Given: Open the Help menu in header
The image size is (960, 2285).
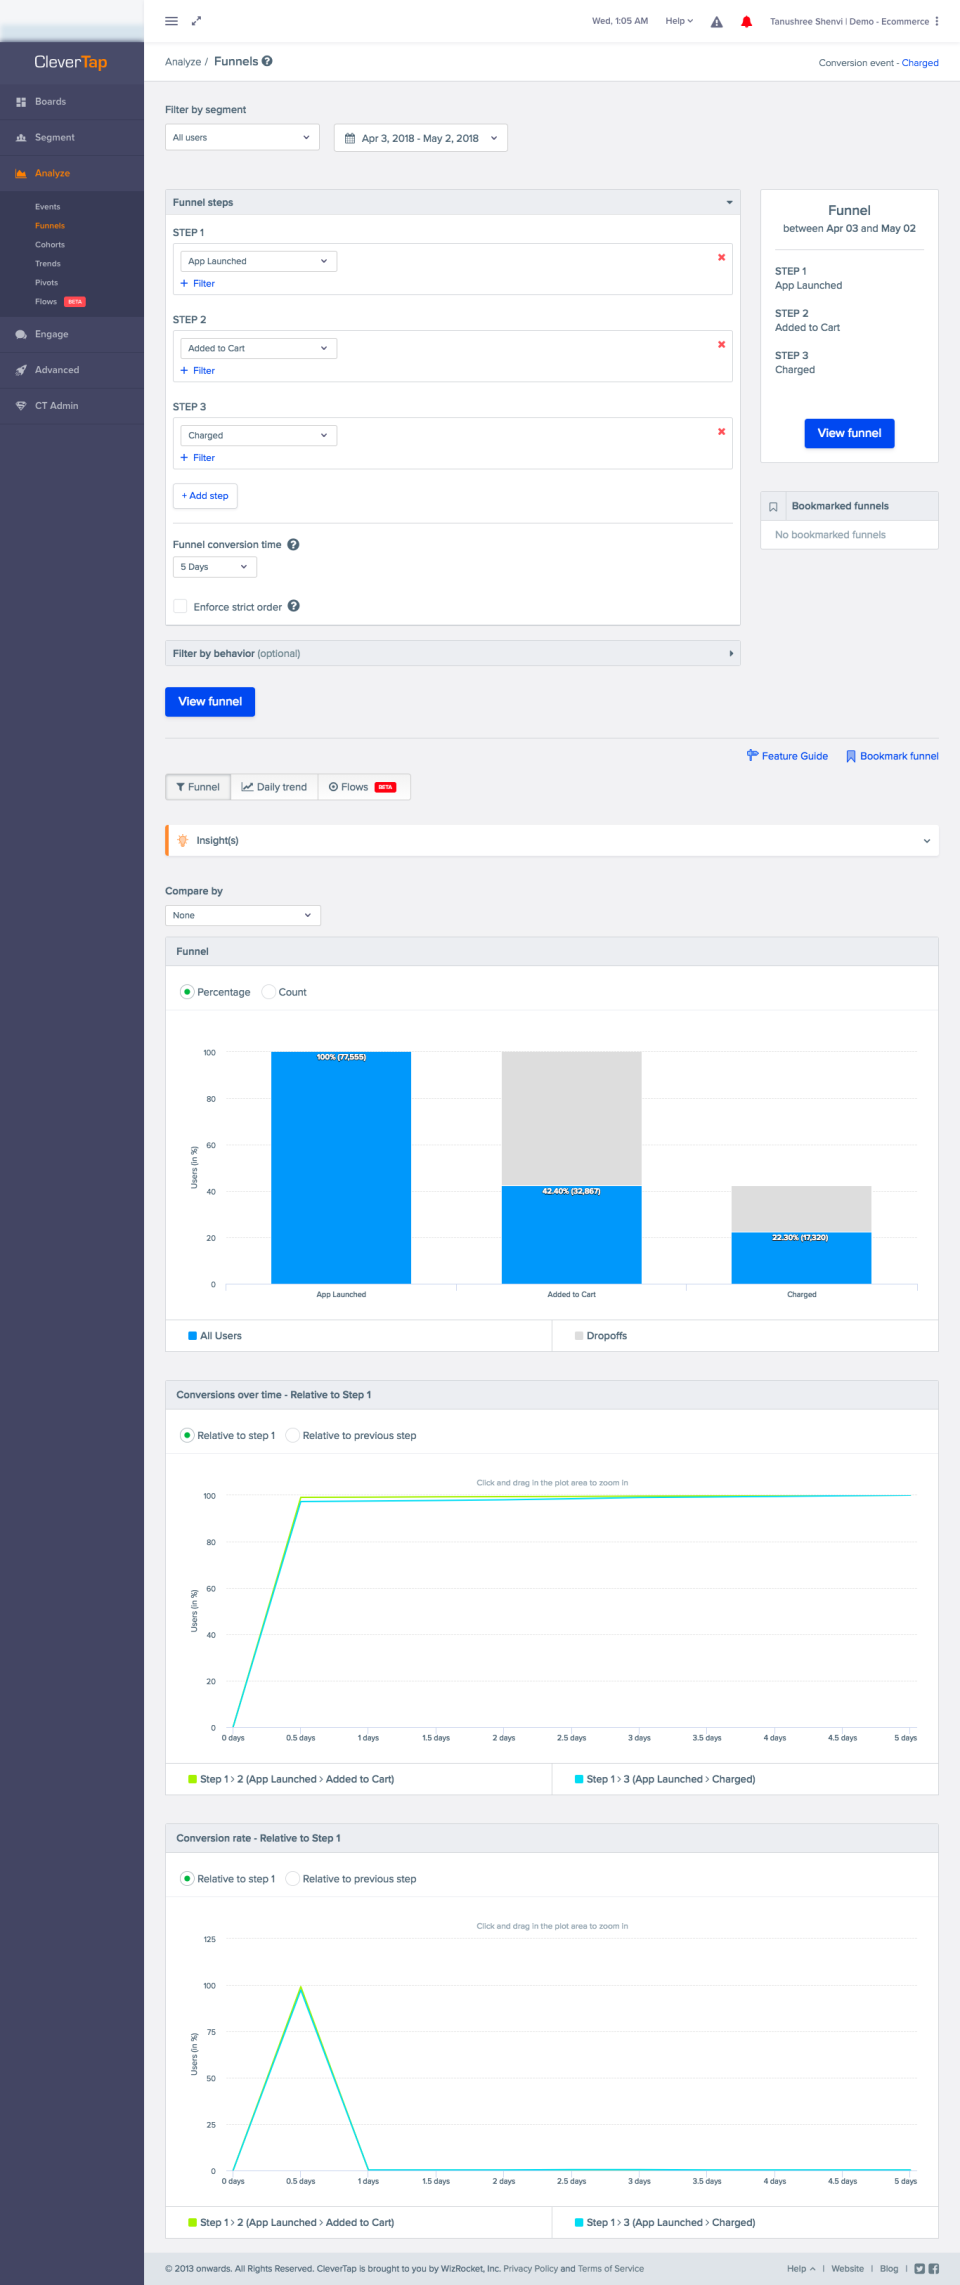Looking at the screenshot, I should point(679,21).
